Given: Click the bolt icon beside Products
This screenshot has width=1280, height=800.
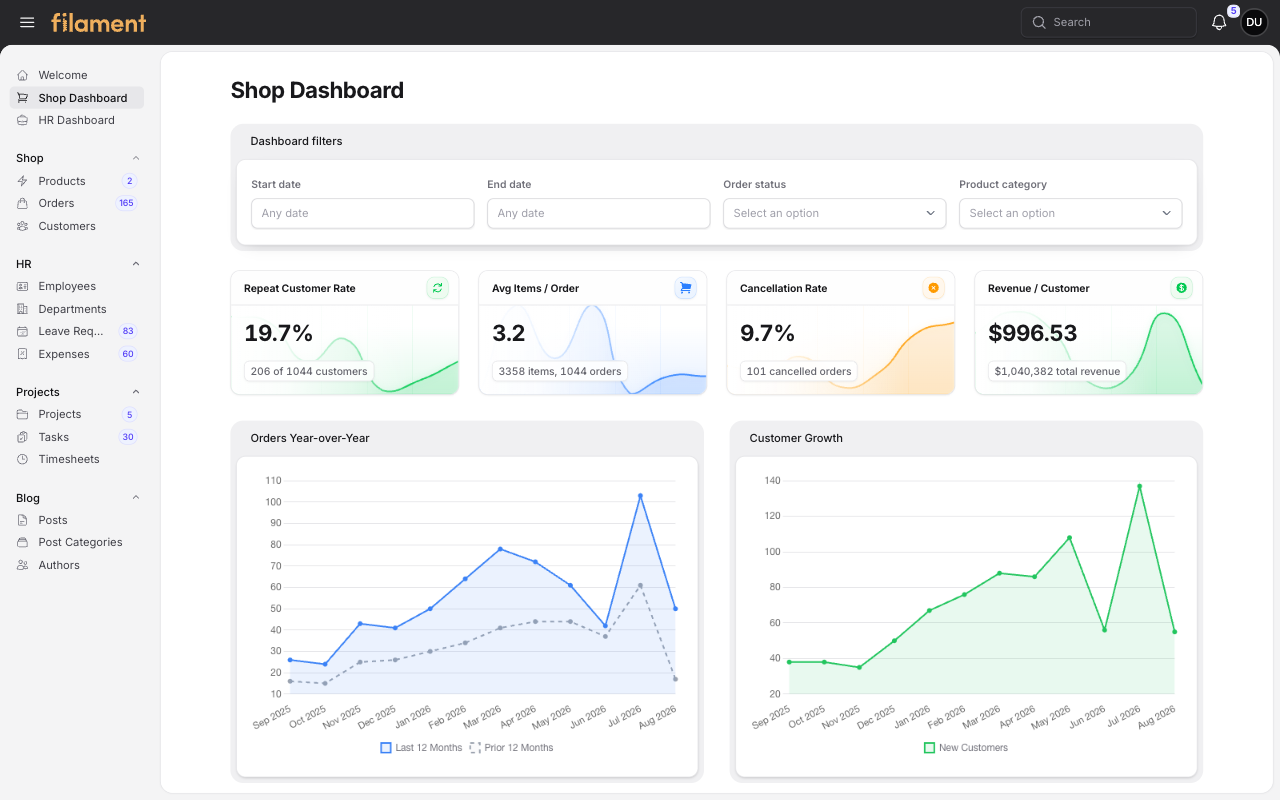Looking at the screenshot, I should [23, 181].
